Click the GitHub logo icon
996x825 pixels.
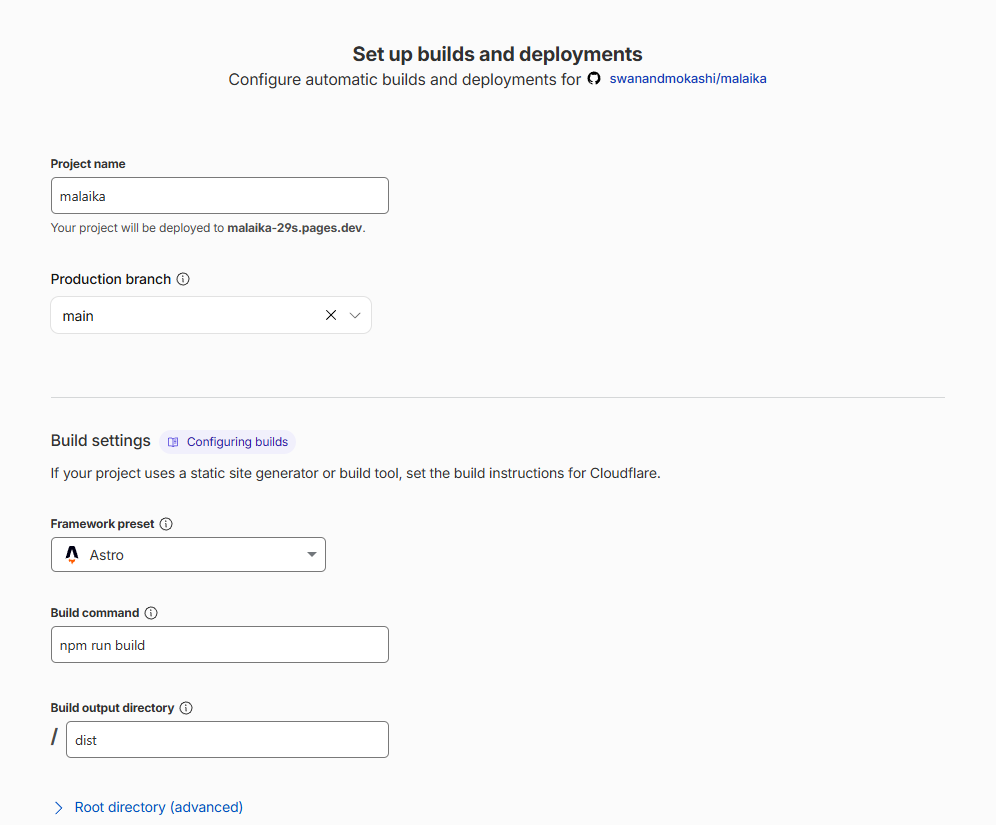point(594,78)
